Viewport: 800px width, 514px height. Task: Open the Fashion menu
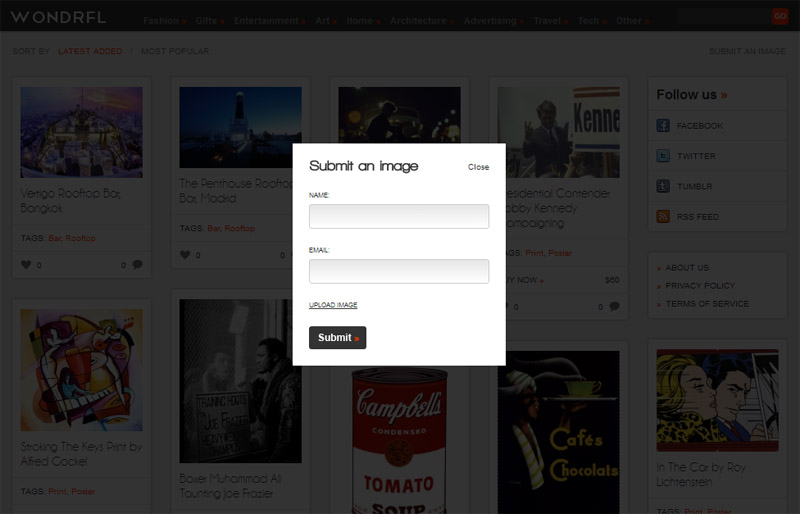[164, 20]
